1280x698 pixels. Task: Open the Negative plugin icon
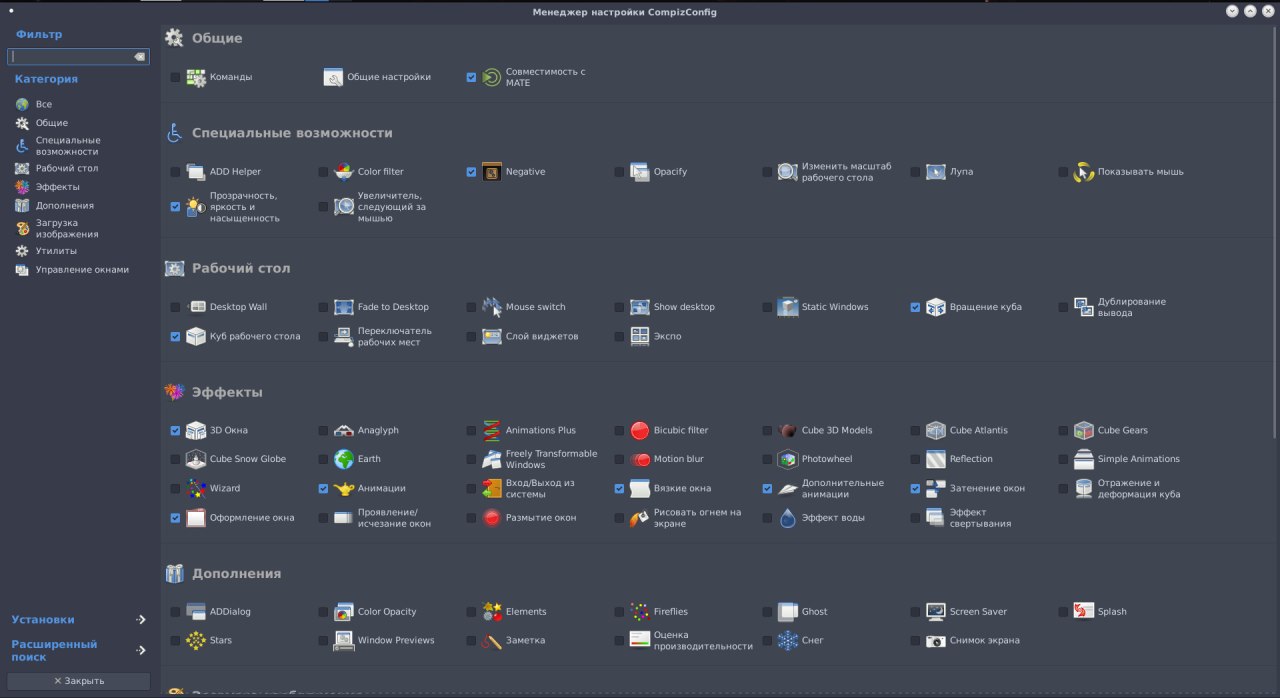[x=491, y=172]
